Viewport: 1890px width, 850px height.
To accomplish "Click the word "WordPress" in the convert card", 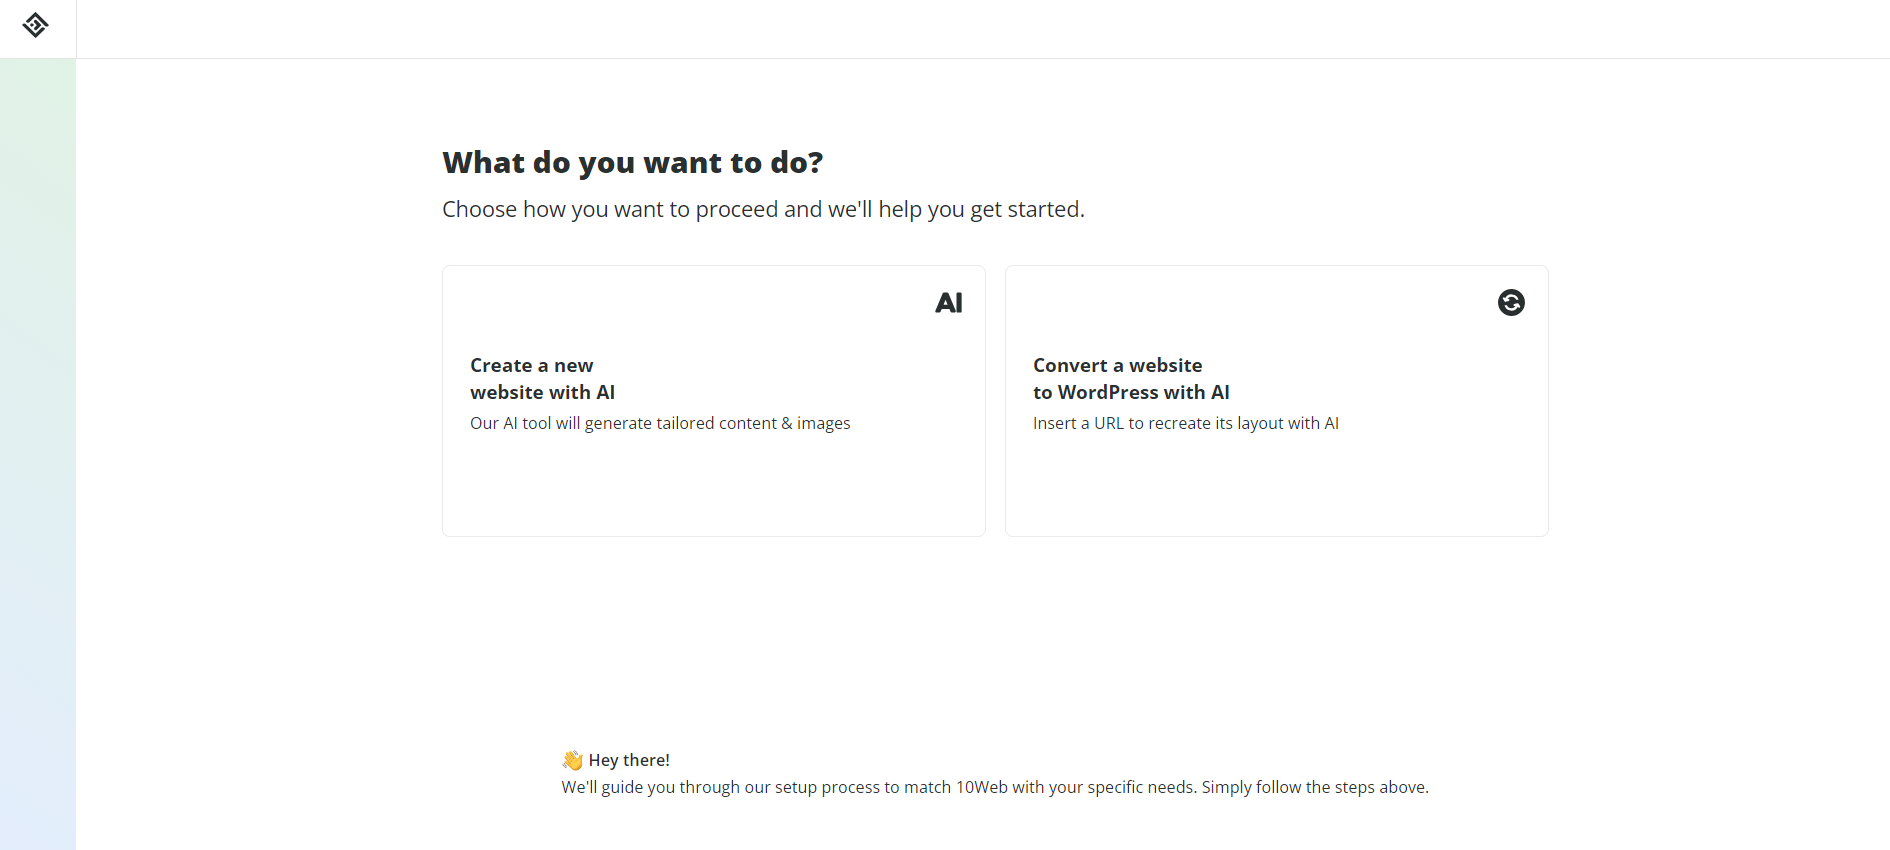I will pyautogui.click(x=1108, y=393).
